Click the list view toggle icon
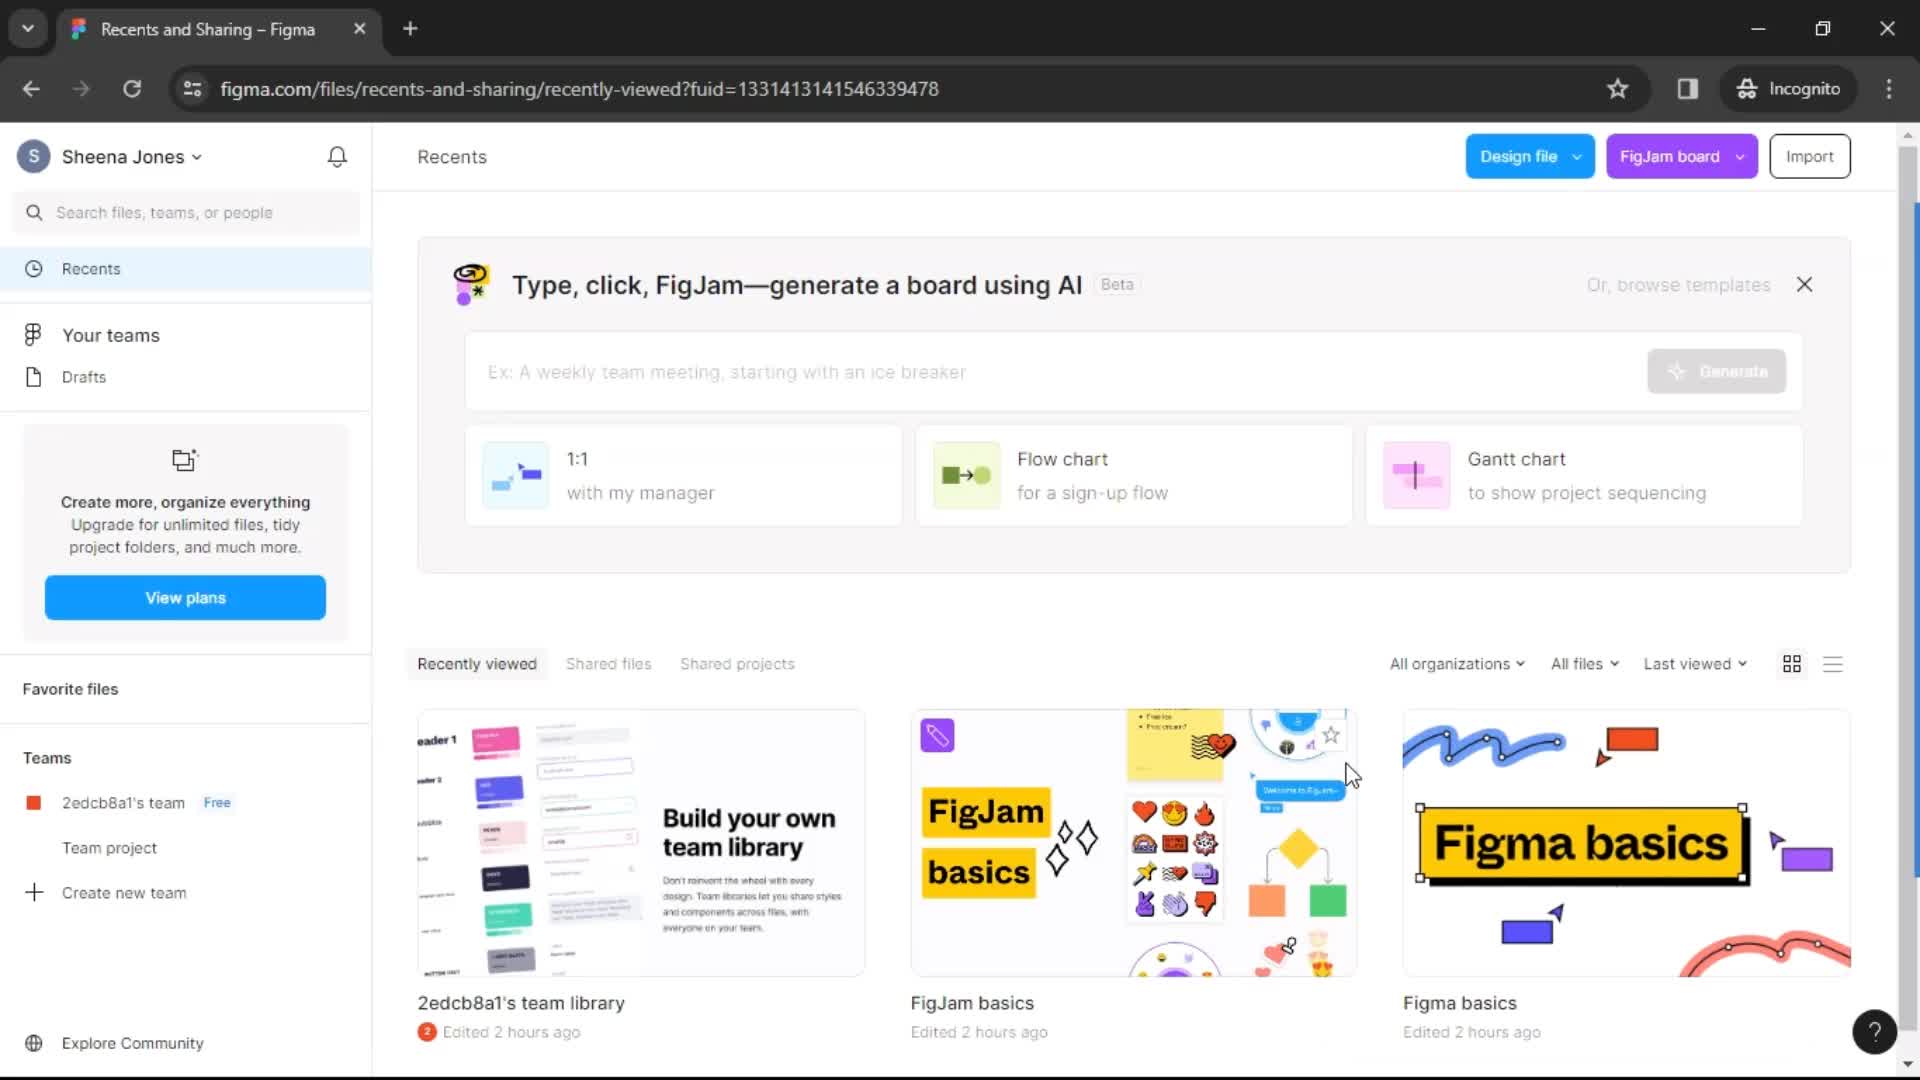 [1833, 662]
